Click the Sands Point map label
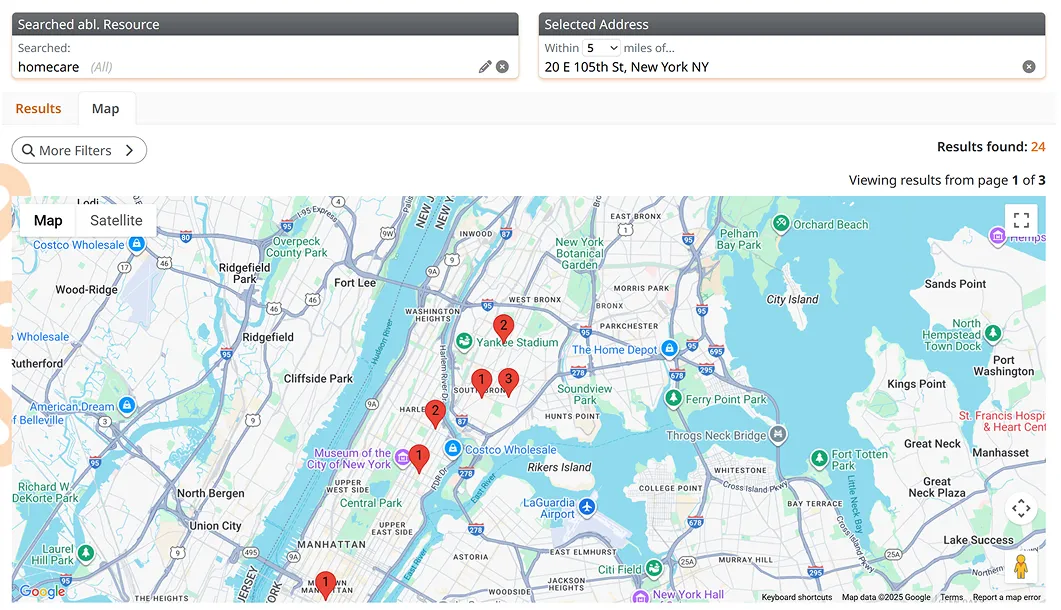Screen dimensions: 1061x610 [x=955, y=284]
